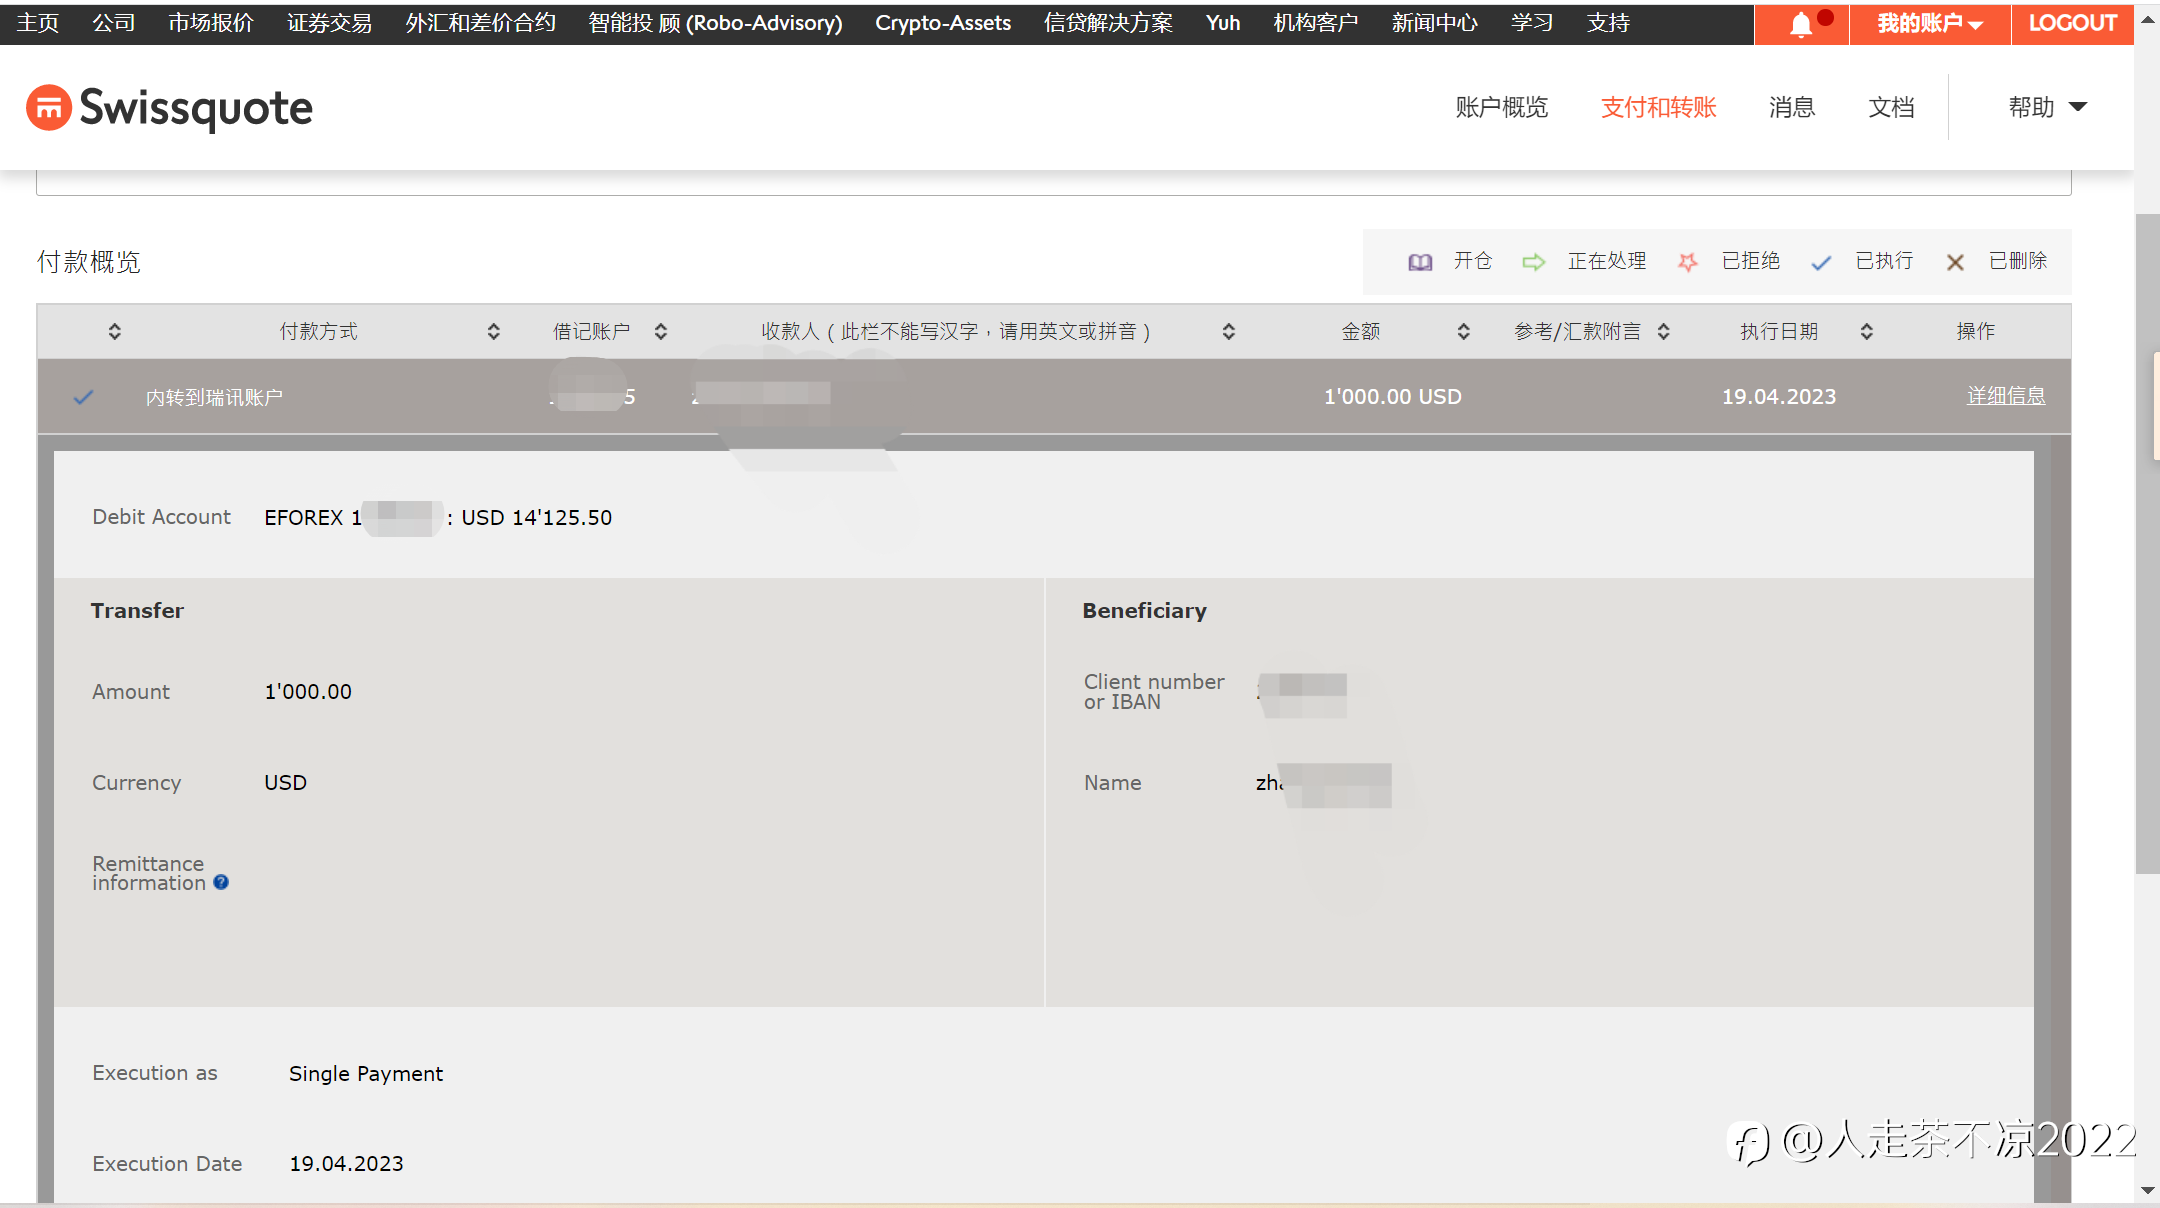This screenshot has width=2160, height=1208.
Task: Open the 账户概览 tab
Action: pos(1501,107)
